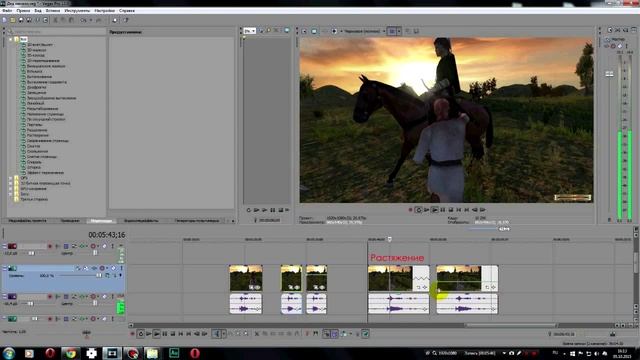Switch to Медиафайлы проекта tab

tap(28, 220)
